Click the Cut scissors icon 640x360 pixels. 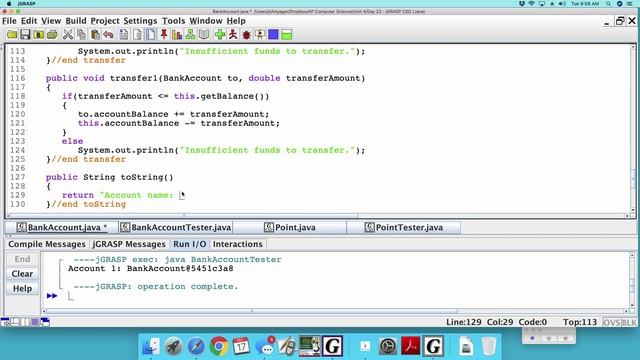(x=68, y=35)
